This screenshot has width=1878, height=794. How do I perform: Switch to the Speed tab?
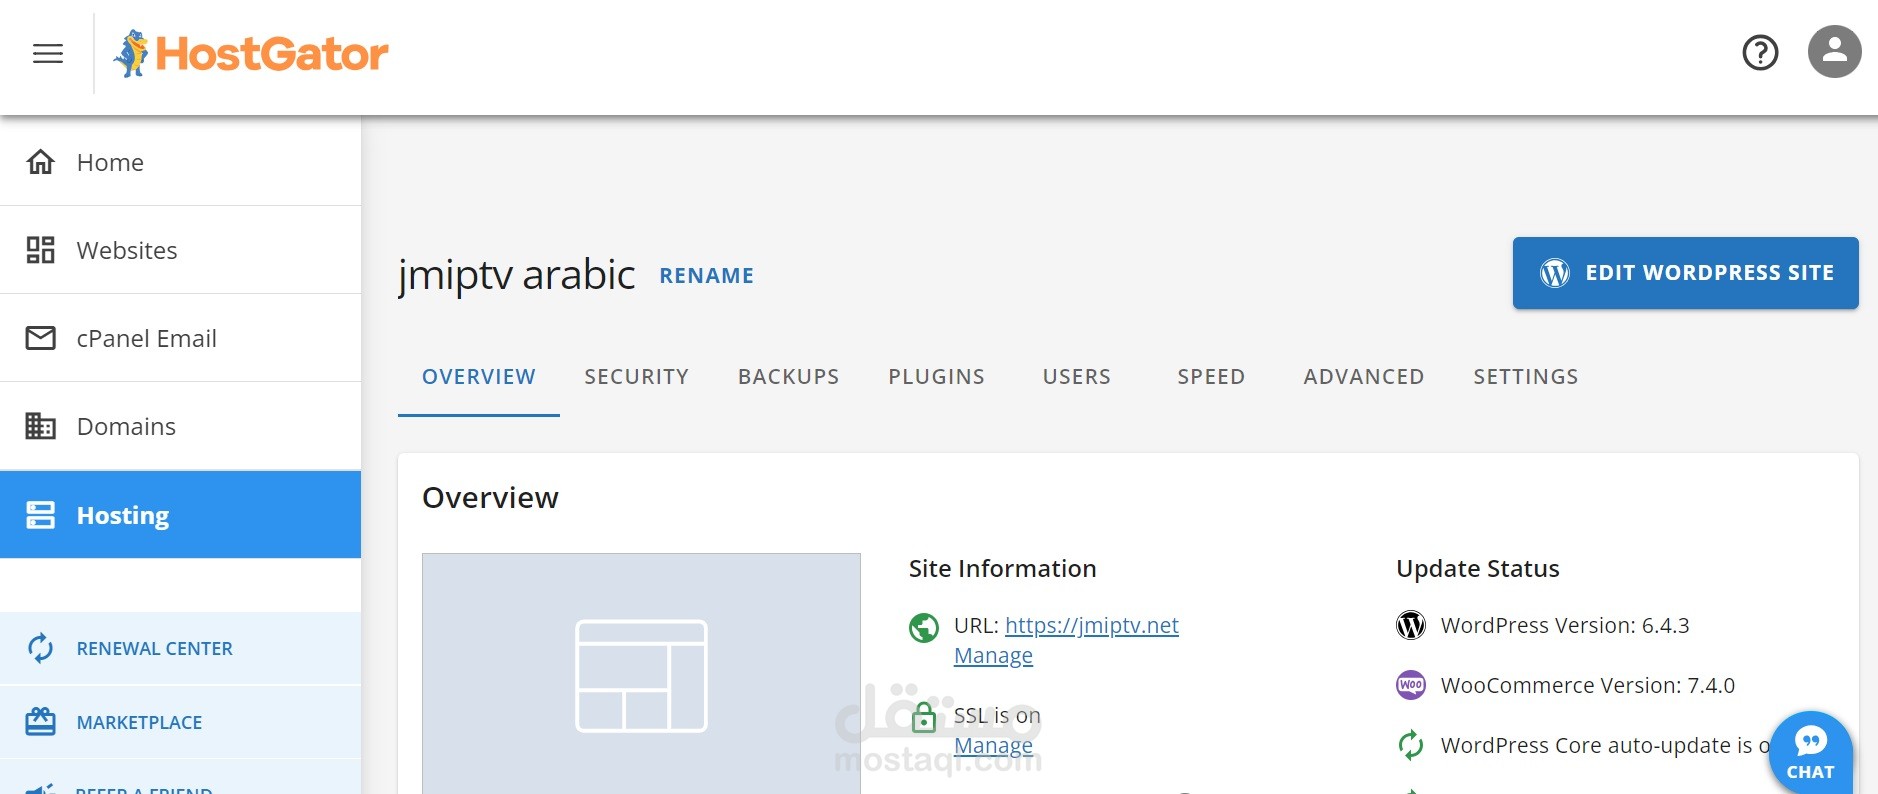[1211, 377]
